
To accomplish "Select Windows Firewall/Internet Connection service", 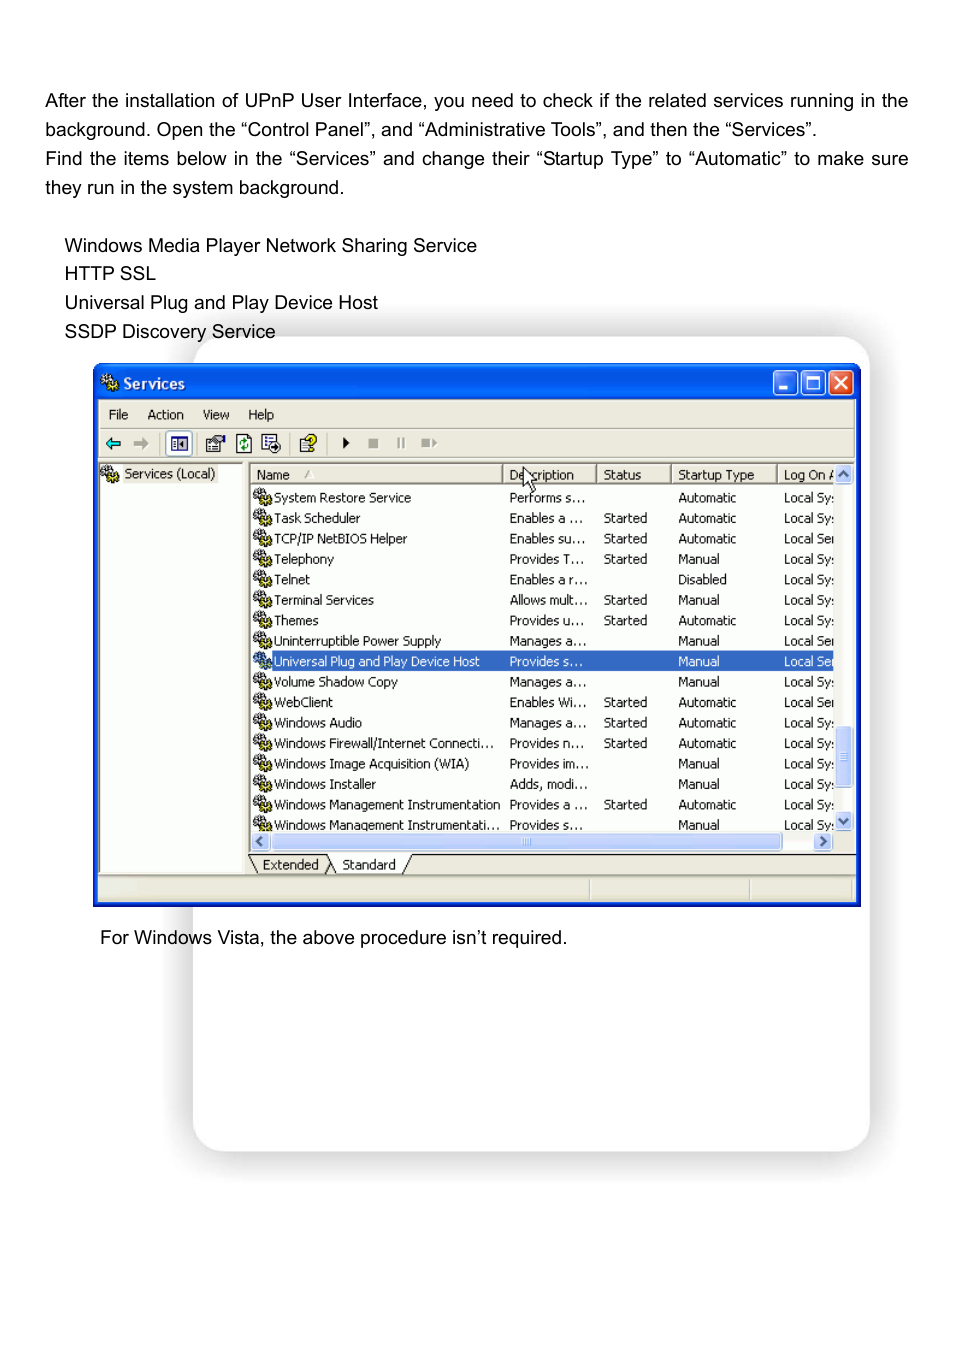I will click(543, 743).
